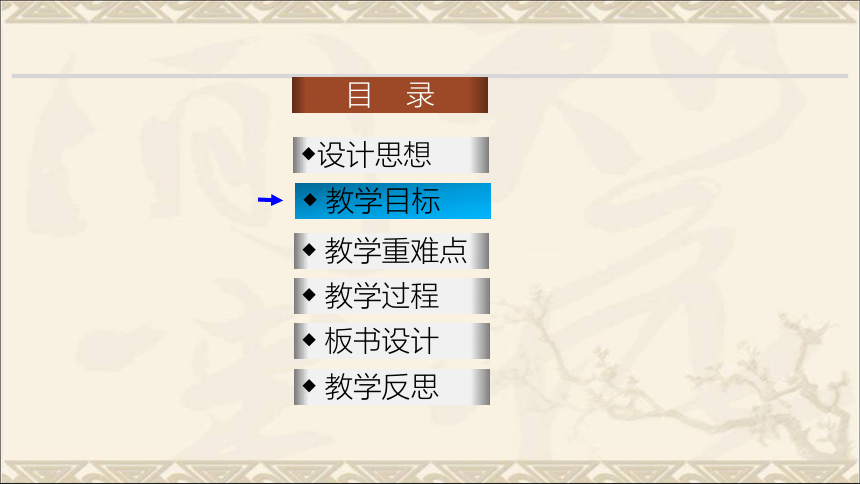
Task: Click the diamond bullet beside 教学过程
Action: [309, 295]
